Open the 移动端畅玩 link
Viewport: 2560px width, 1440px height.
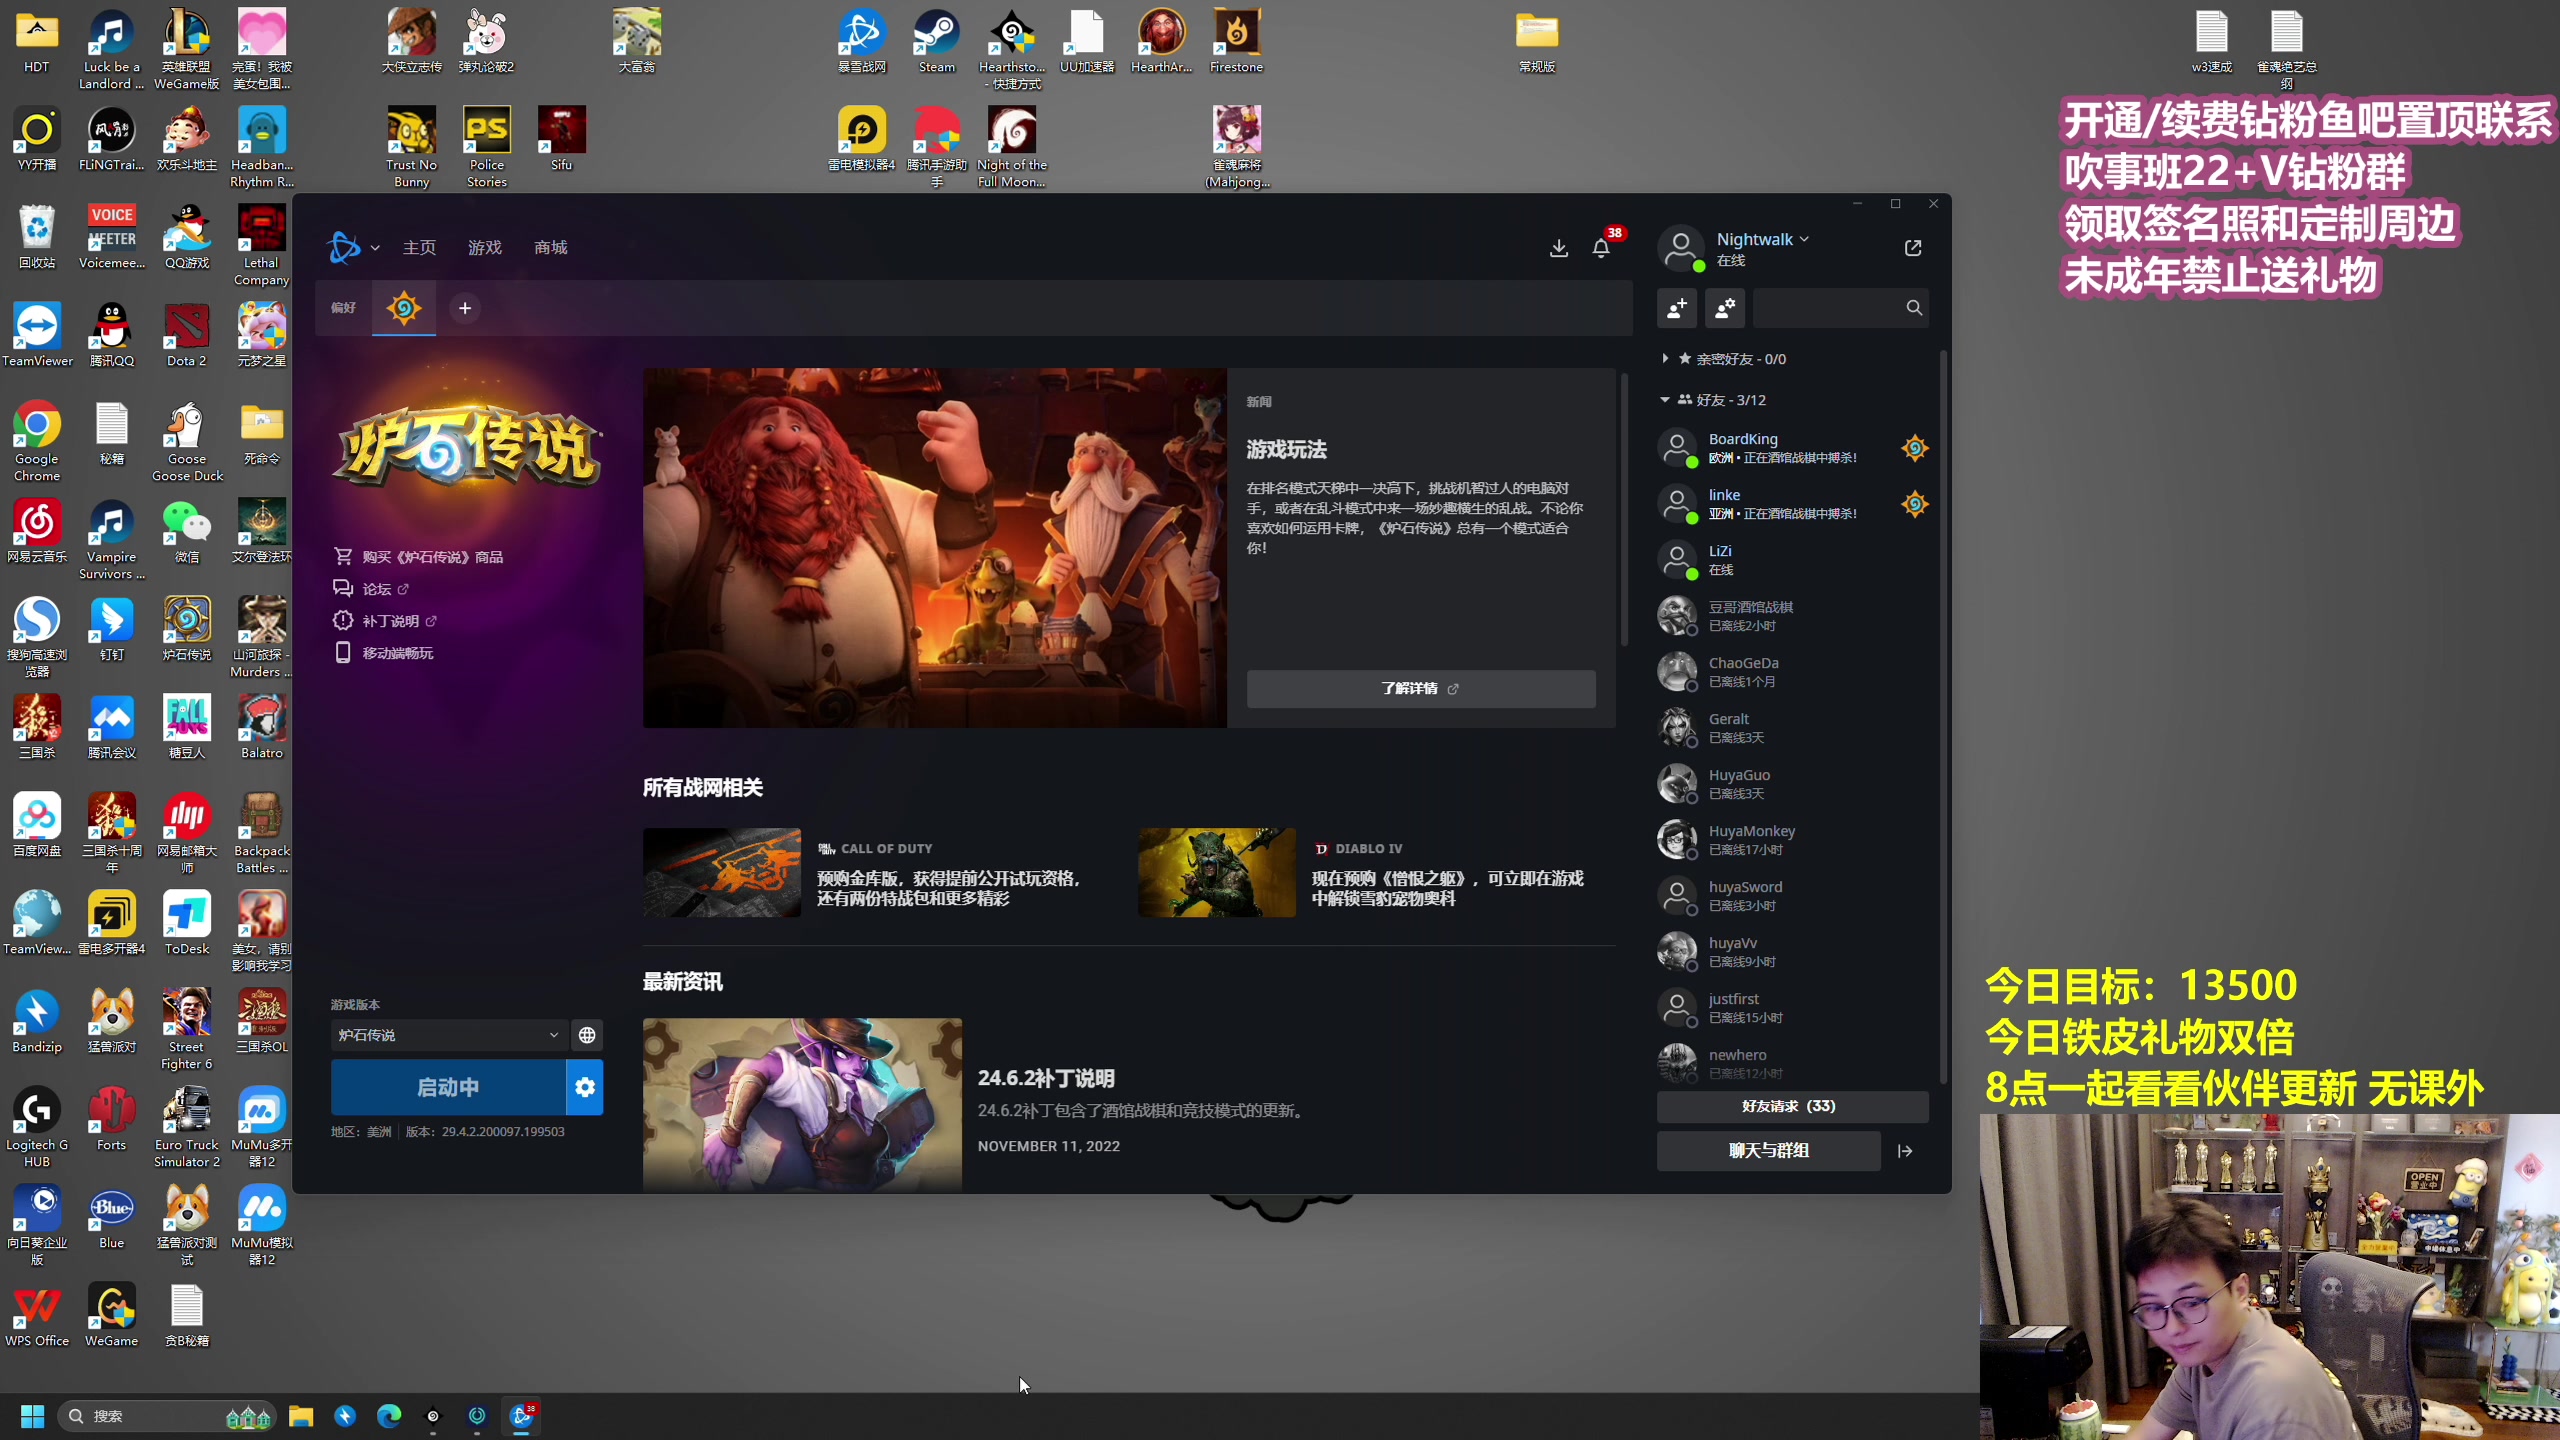(x=384, y=653)
